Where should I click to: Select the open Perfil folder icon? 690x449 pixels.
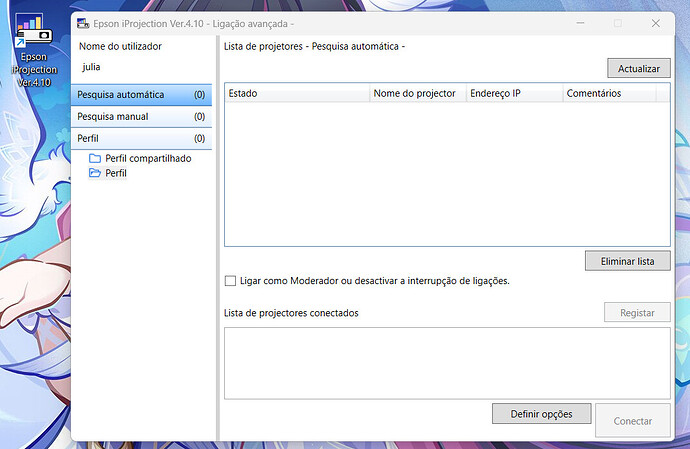click(95, 173)
